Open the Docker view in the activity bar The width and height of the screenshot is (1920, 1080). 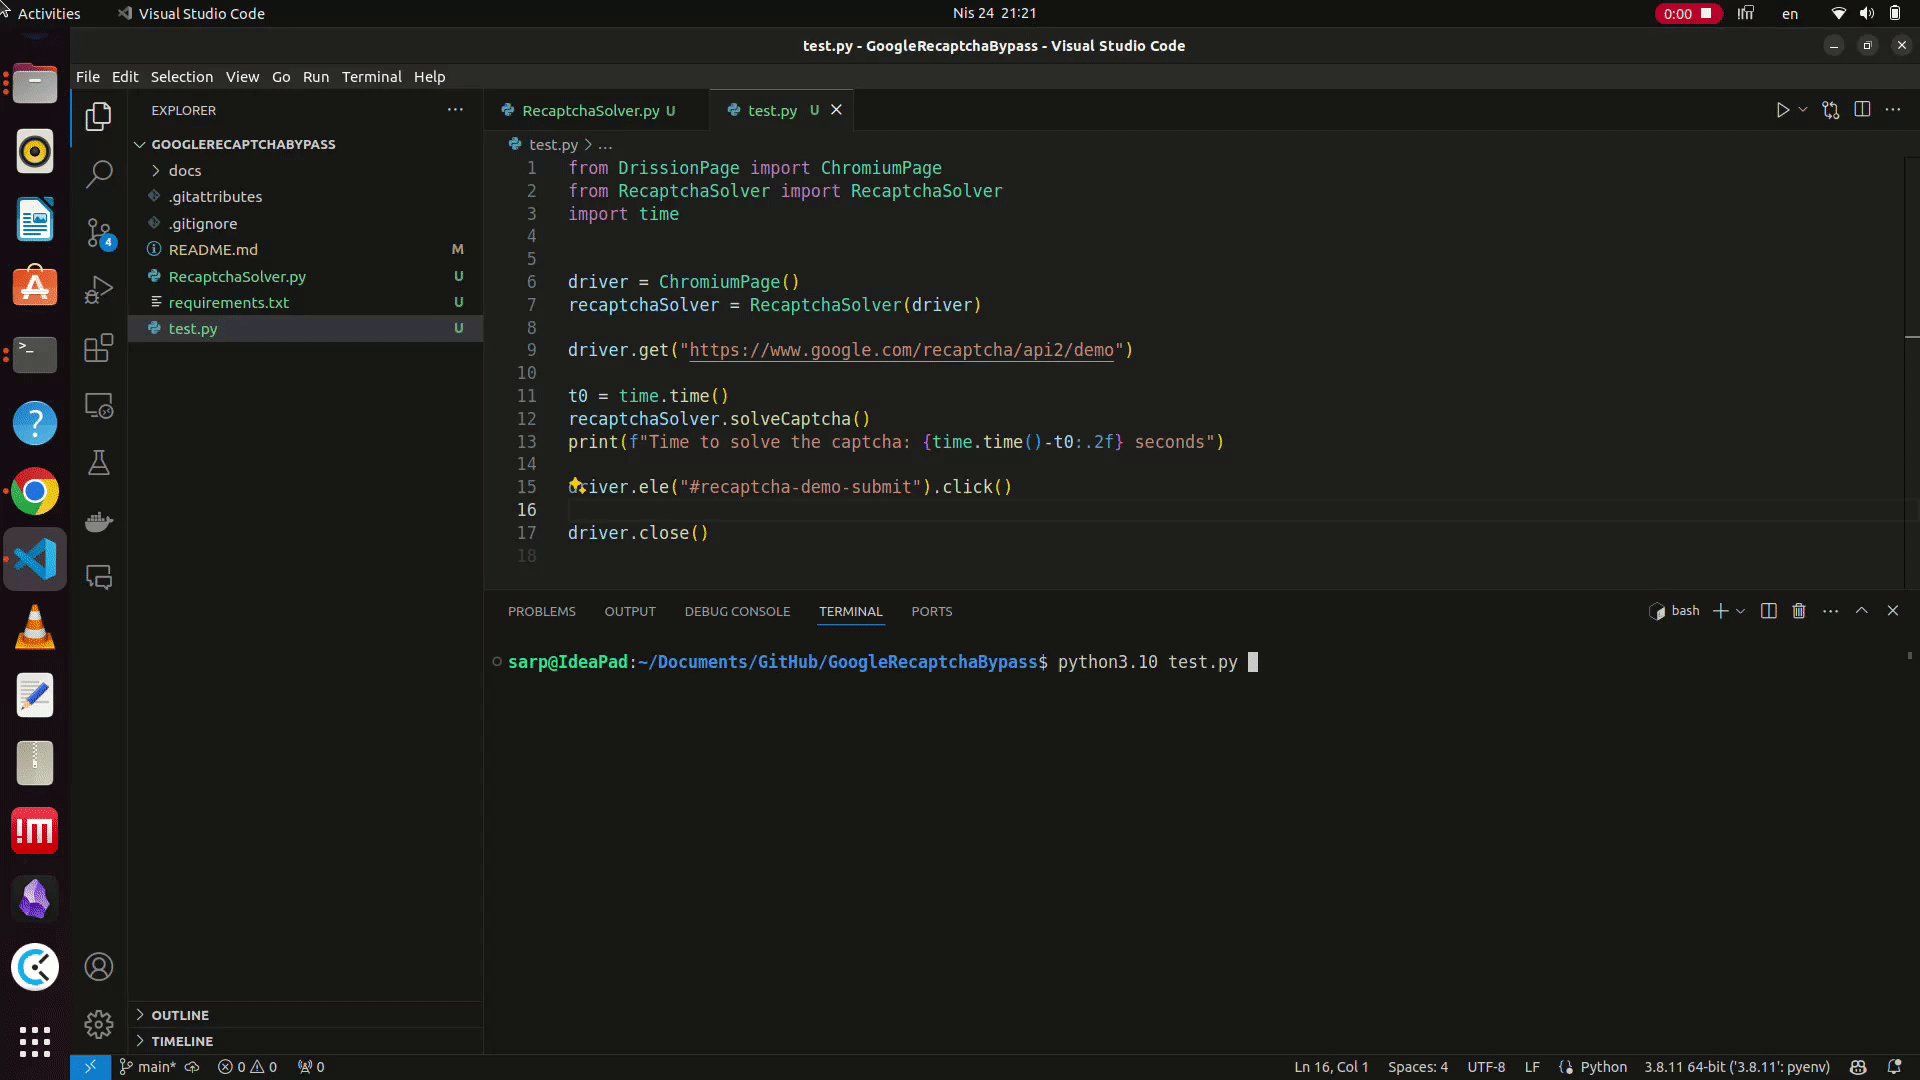pyautogui.click(x=98, y=521)
